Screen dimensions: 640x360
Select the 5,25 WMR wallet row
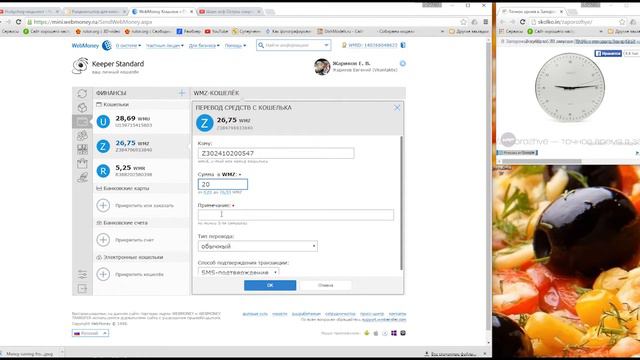(x=141, y=171)
